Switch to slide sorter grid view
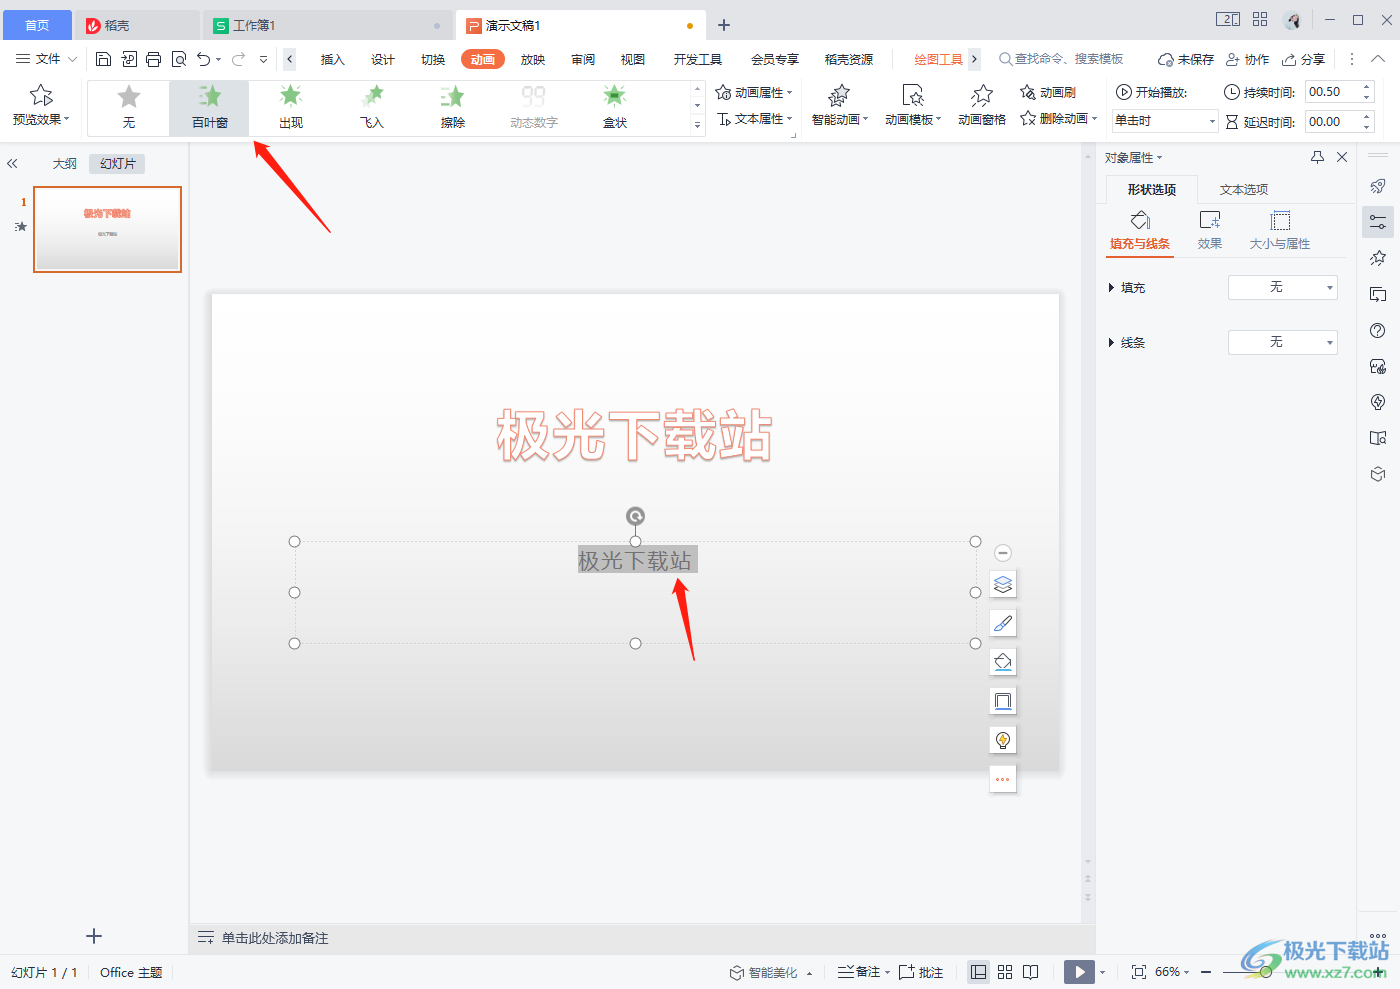Screen dimensions: 1400x989 click(x=1005, y=972)
